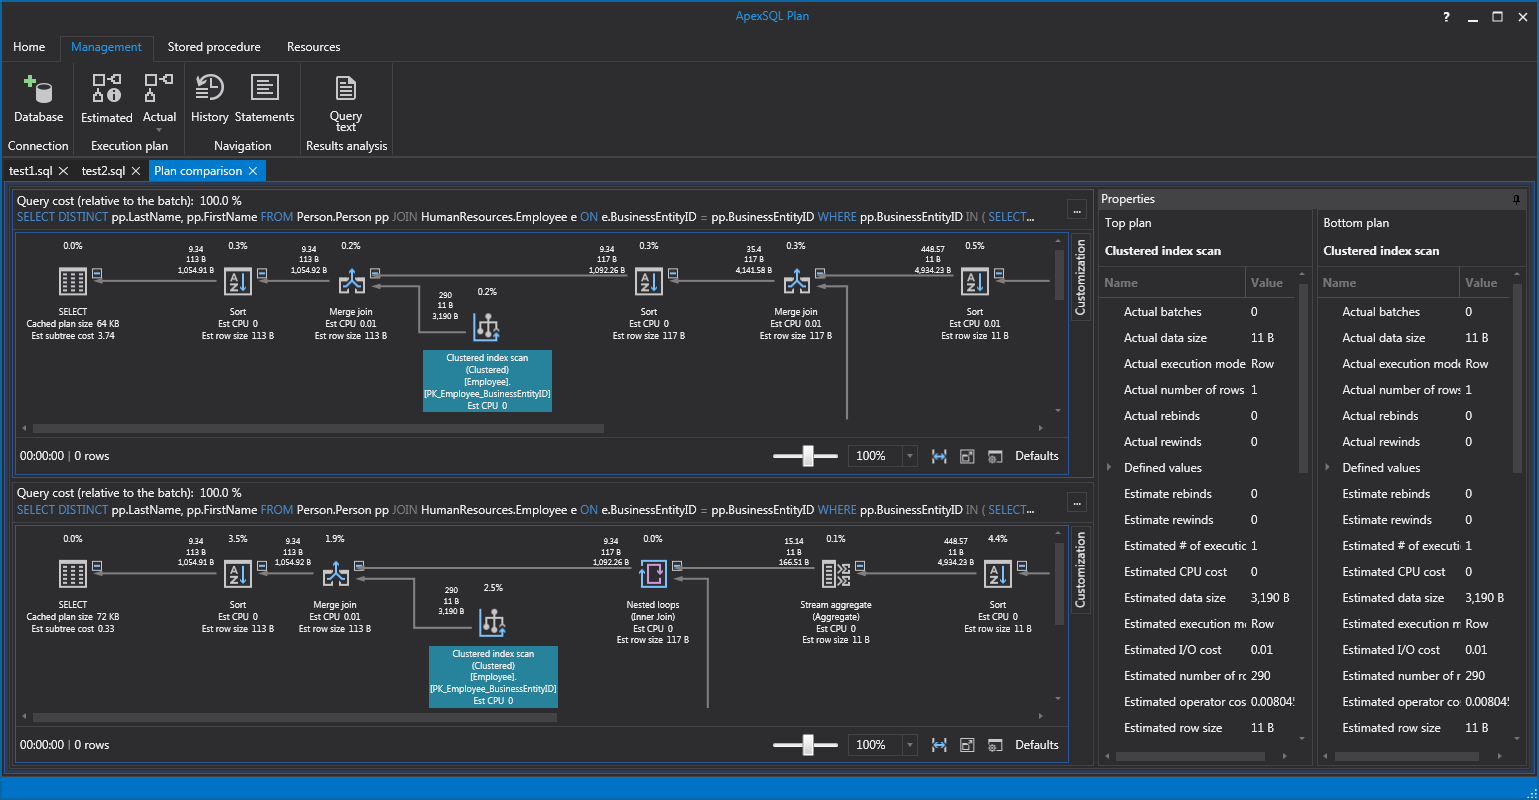This screenshot has width=1539, height=800.
Task: Click the pin icon in the Properties panel
Action: (x=1516, y=199)
